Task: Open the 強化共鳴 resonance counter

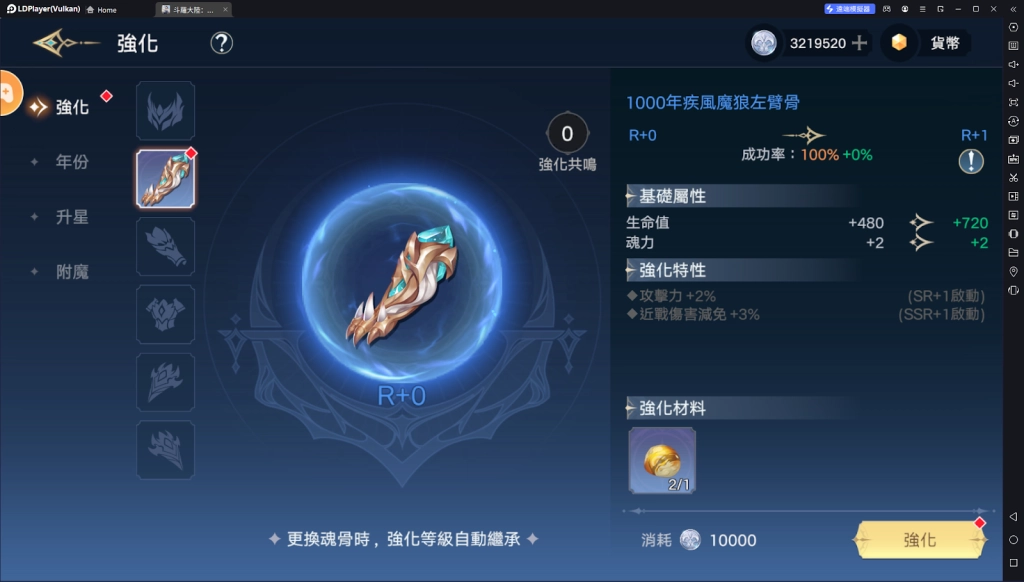Action: tap(567, 142)
